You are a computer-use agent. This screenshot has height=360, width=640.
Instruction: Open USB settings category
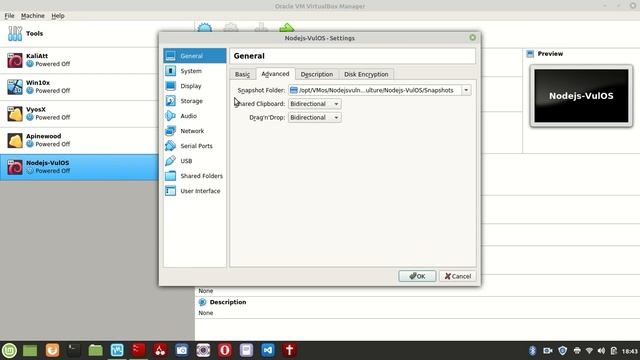tap(195, 161)
